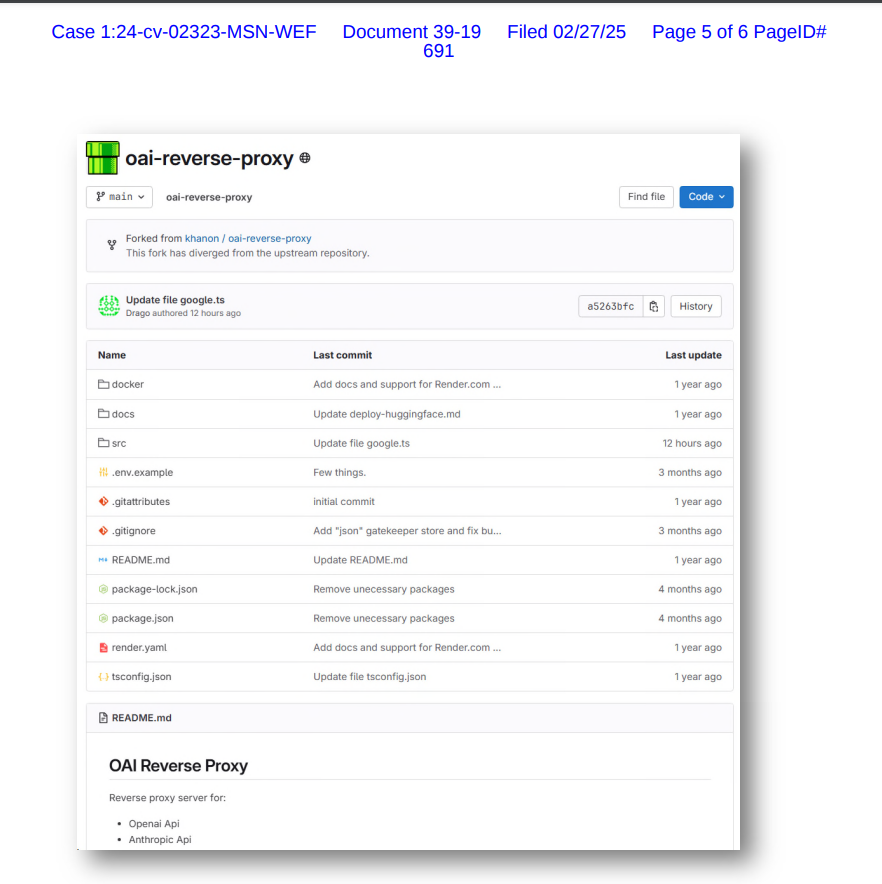
Task: Click the package-lock.json node icon
Action: pos(103,589)
